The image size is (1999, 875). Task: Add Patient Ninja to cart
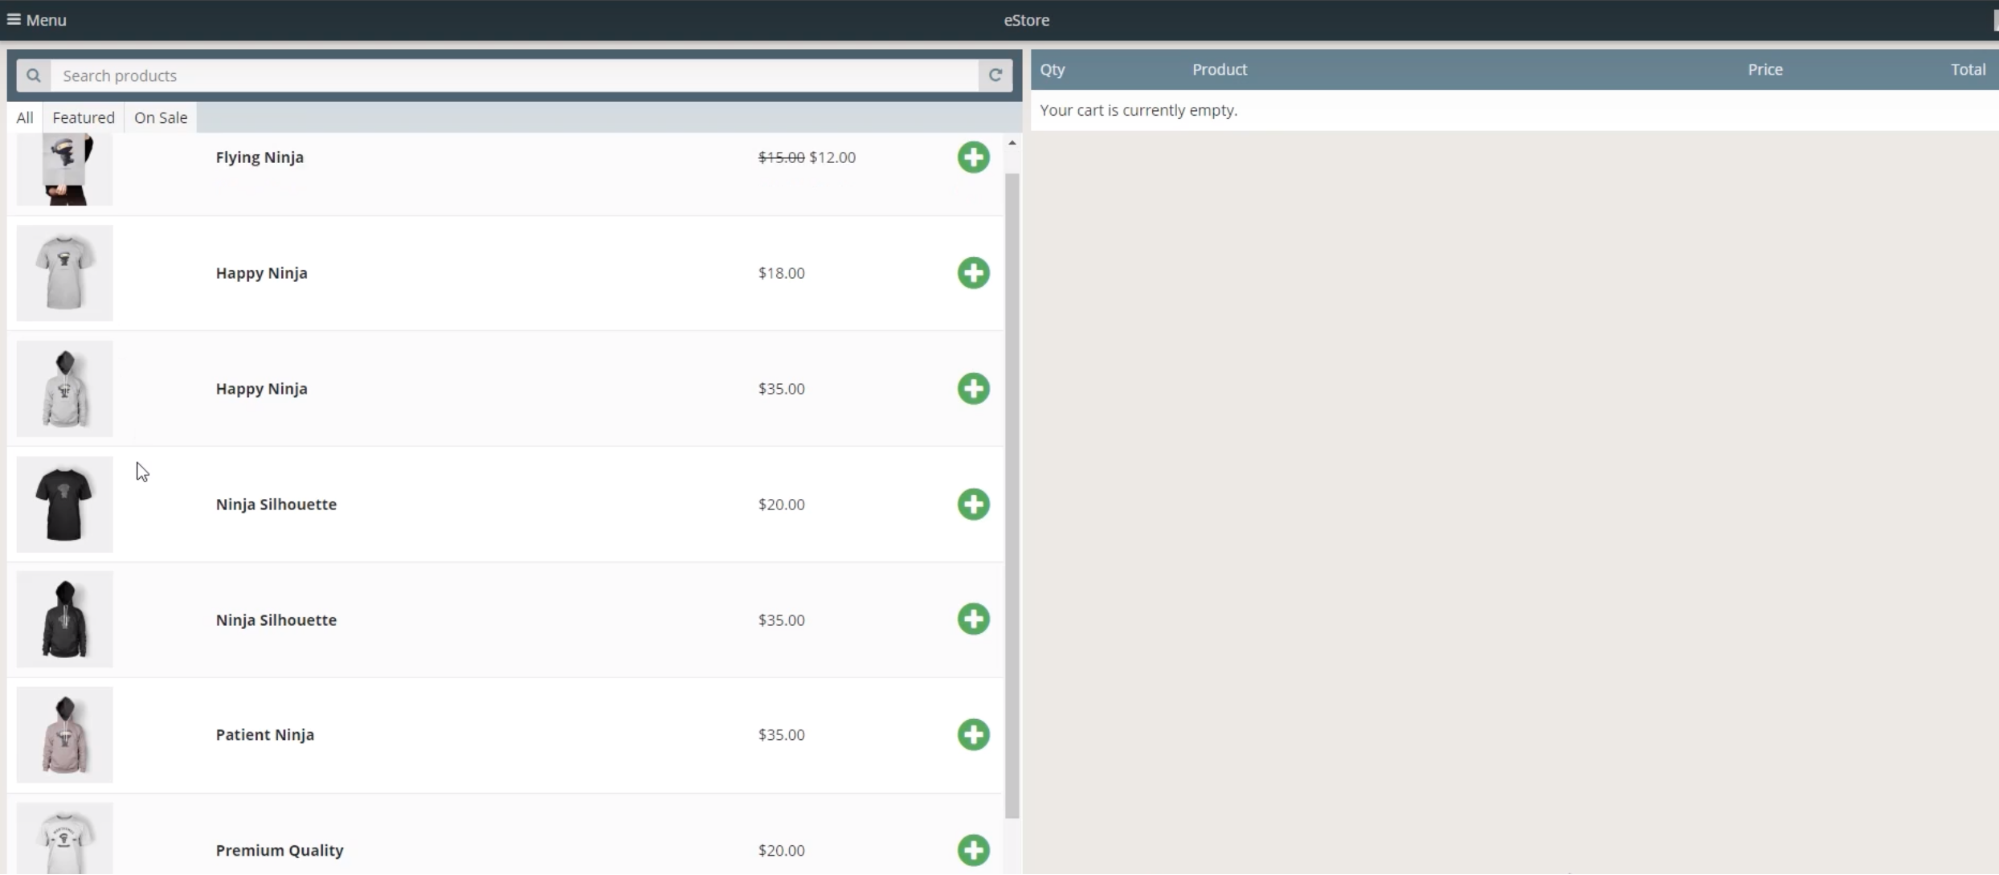click(973, 735)
